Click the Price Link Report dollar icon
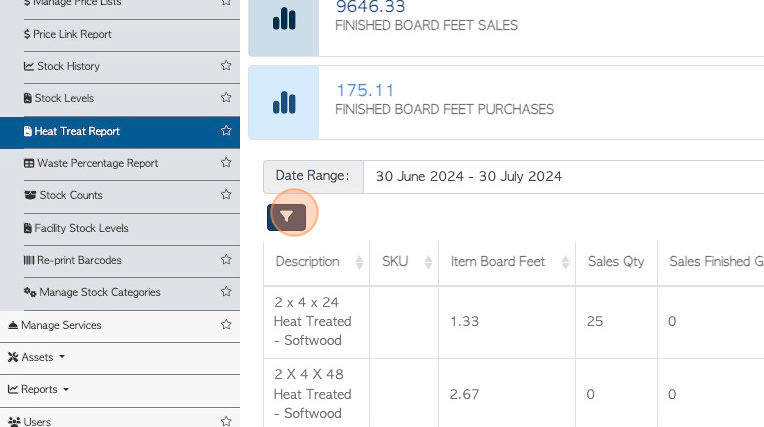 pos(27,34)
